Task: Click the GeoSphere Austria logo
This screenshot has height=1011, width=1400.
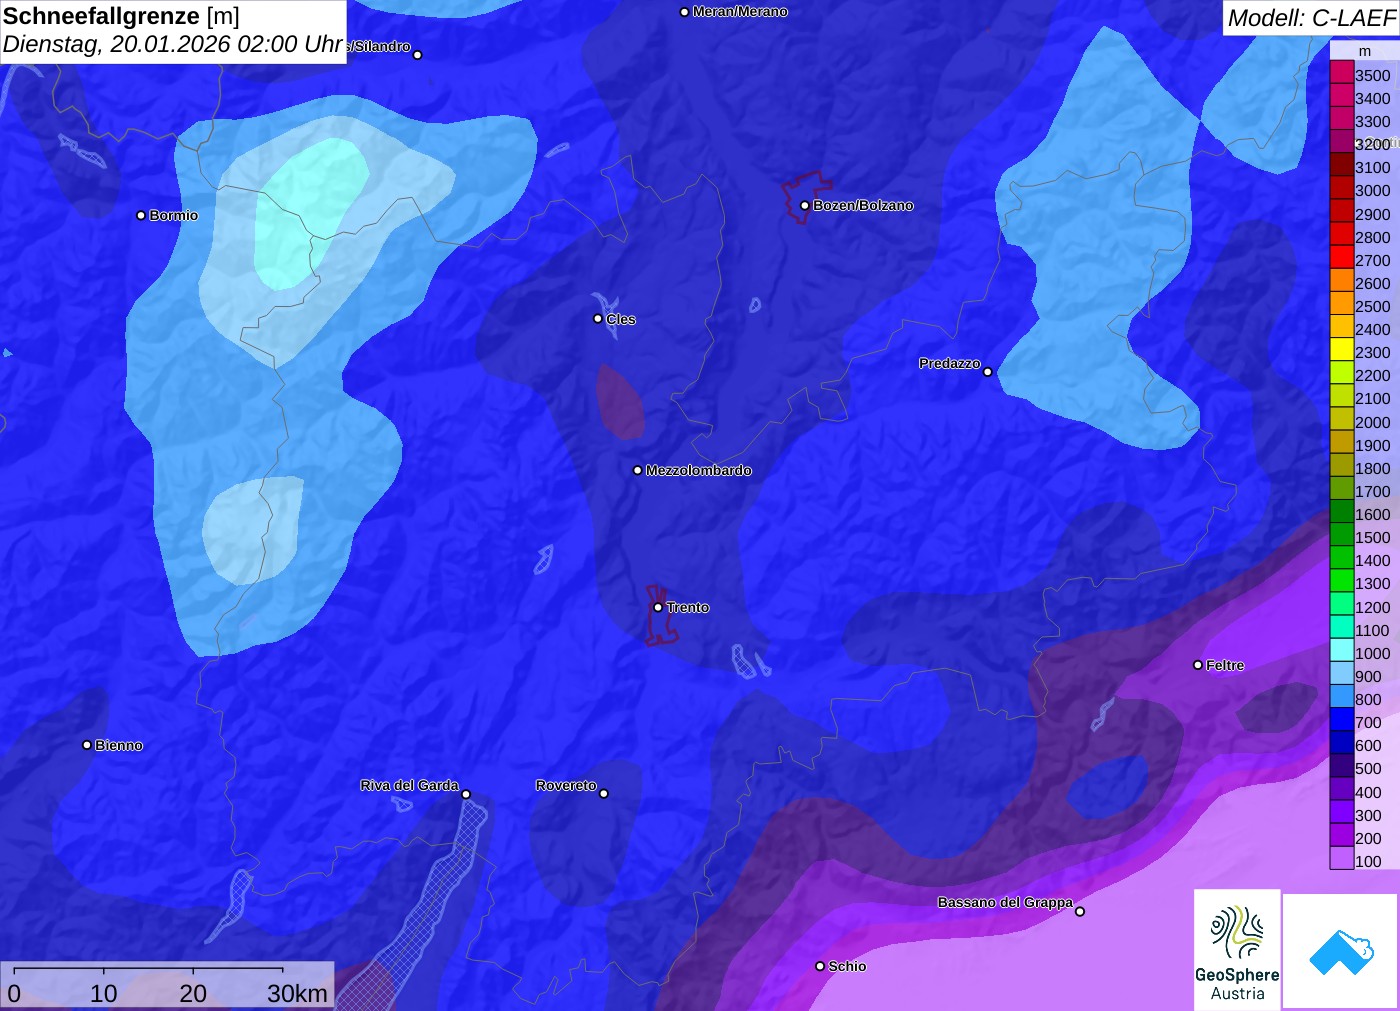Action: (x=1237, y=950)
